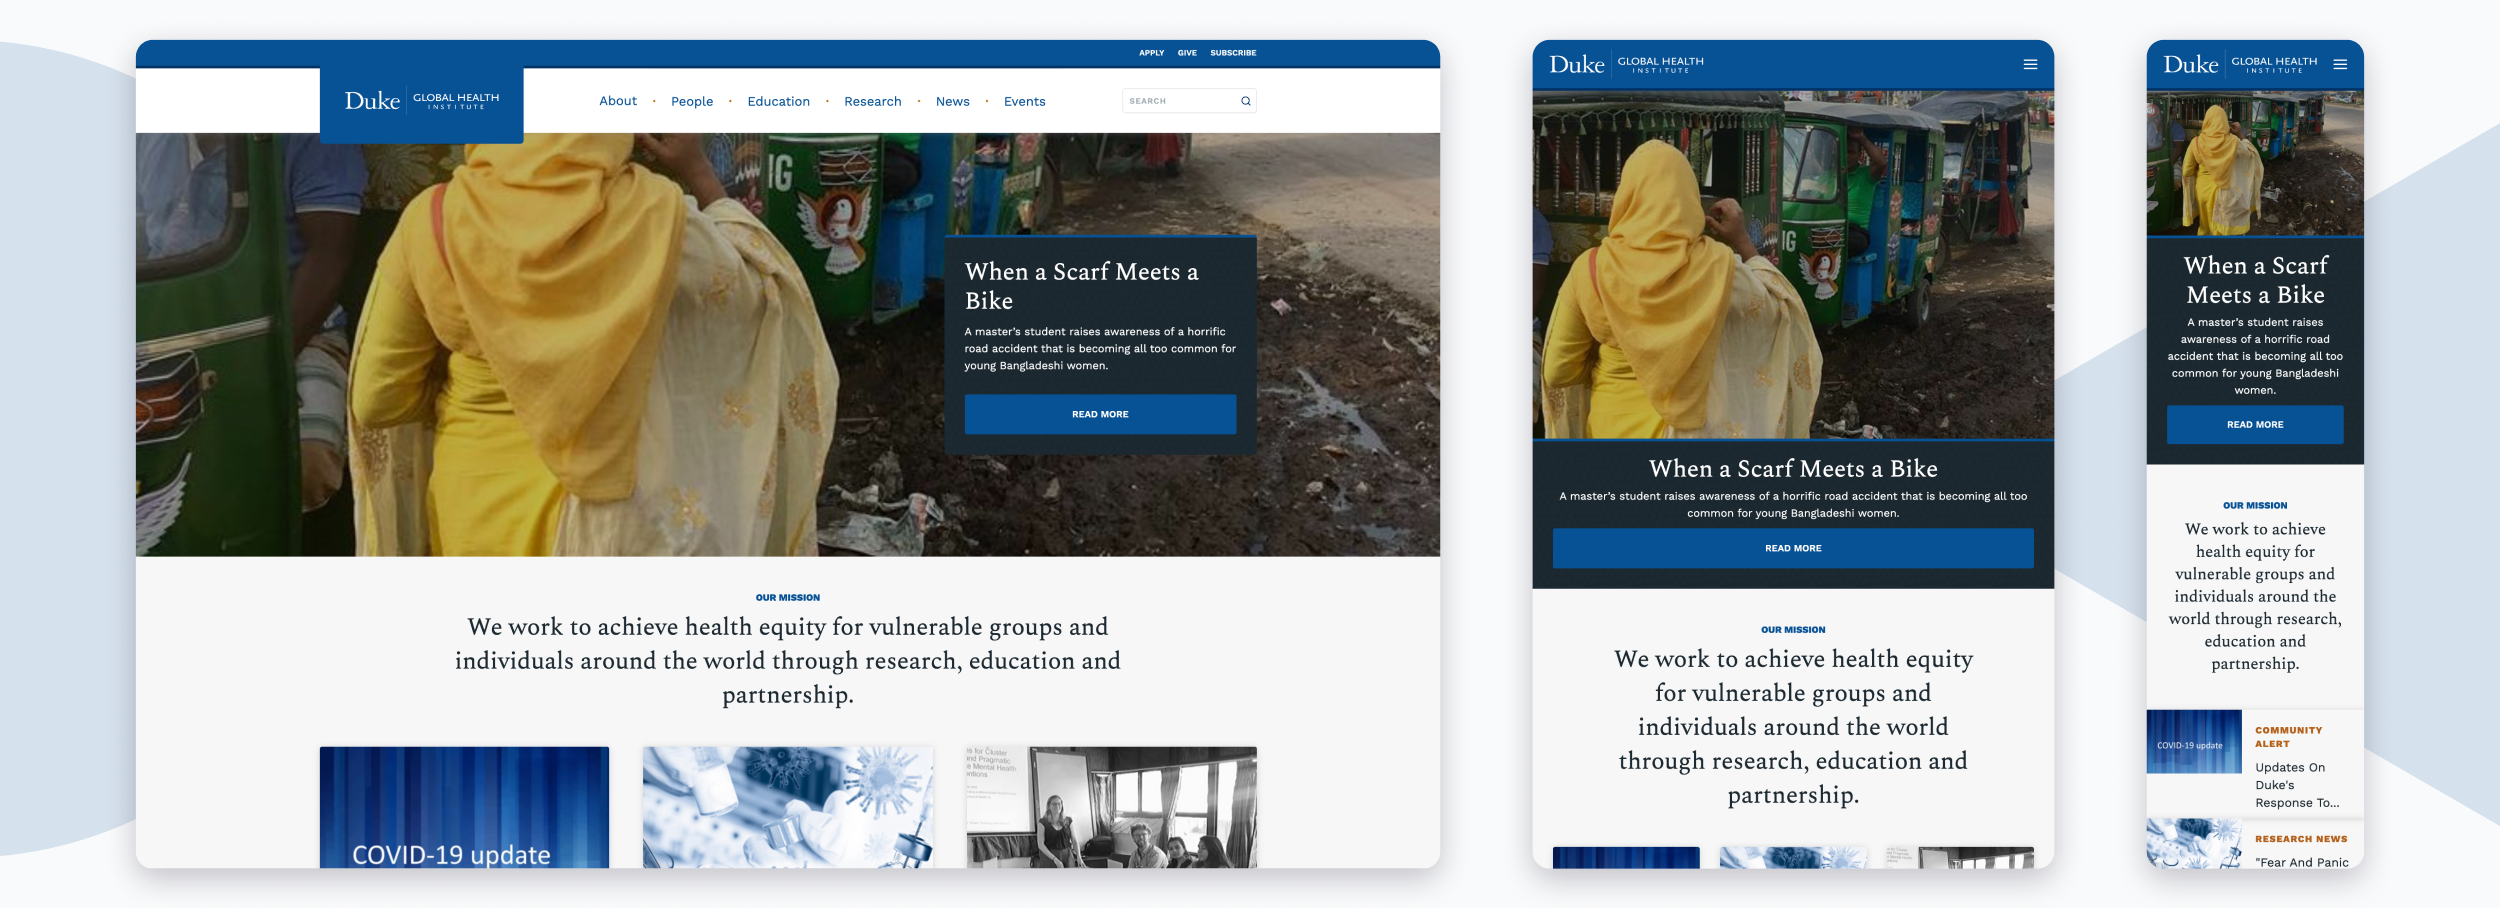Click READ MORE button in phone view
Viewport: 2500px width, 908px height.
coord(2255,424)
